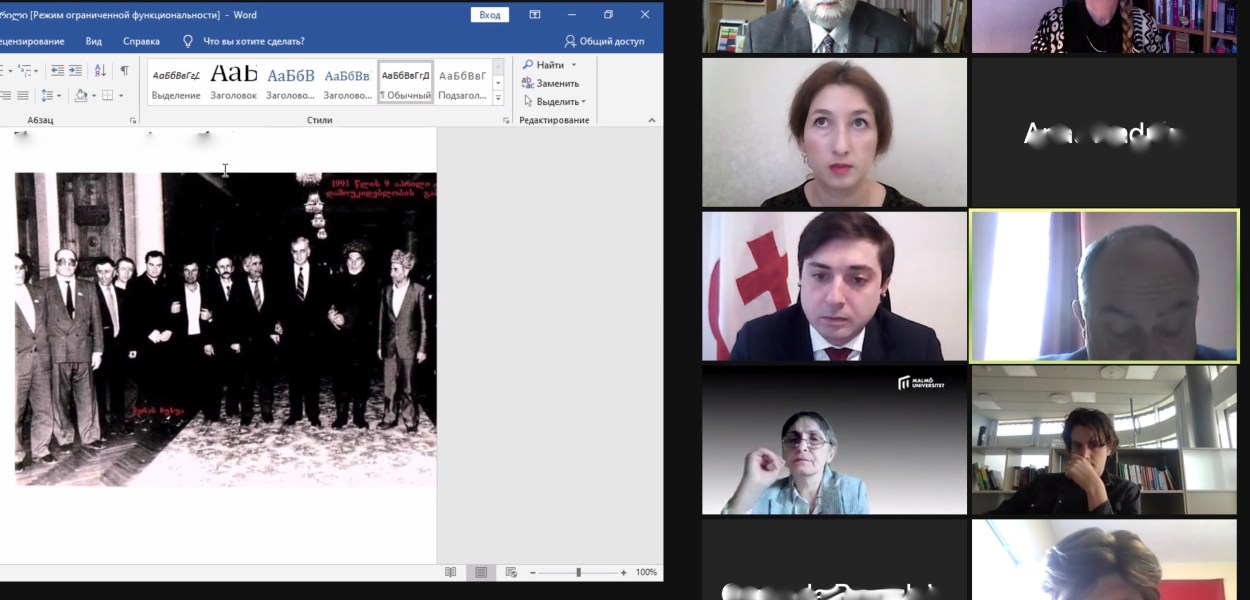Apply the Обычный style from gallery
1250x600 pixels.
405,83
